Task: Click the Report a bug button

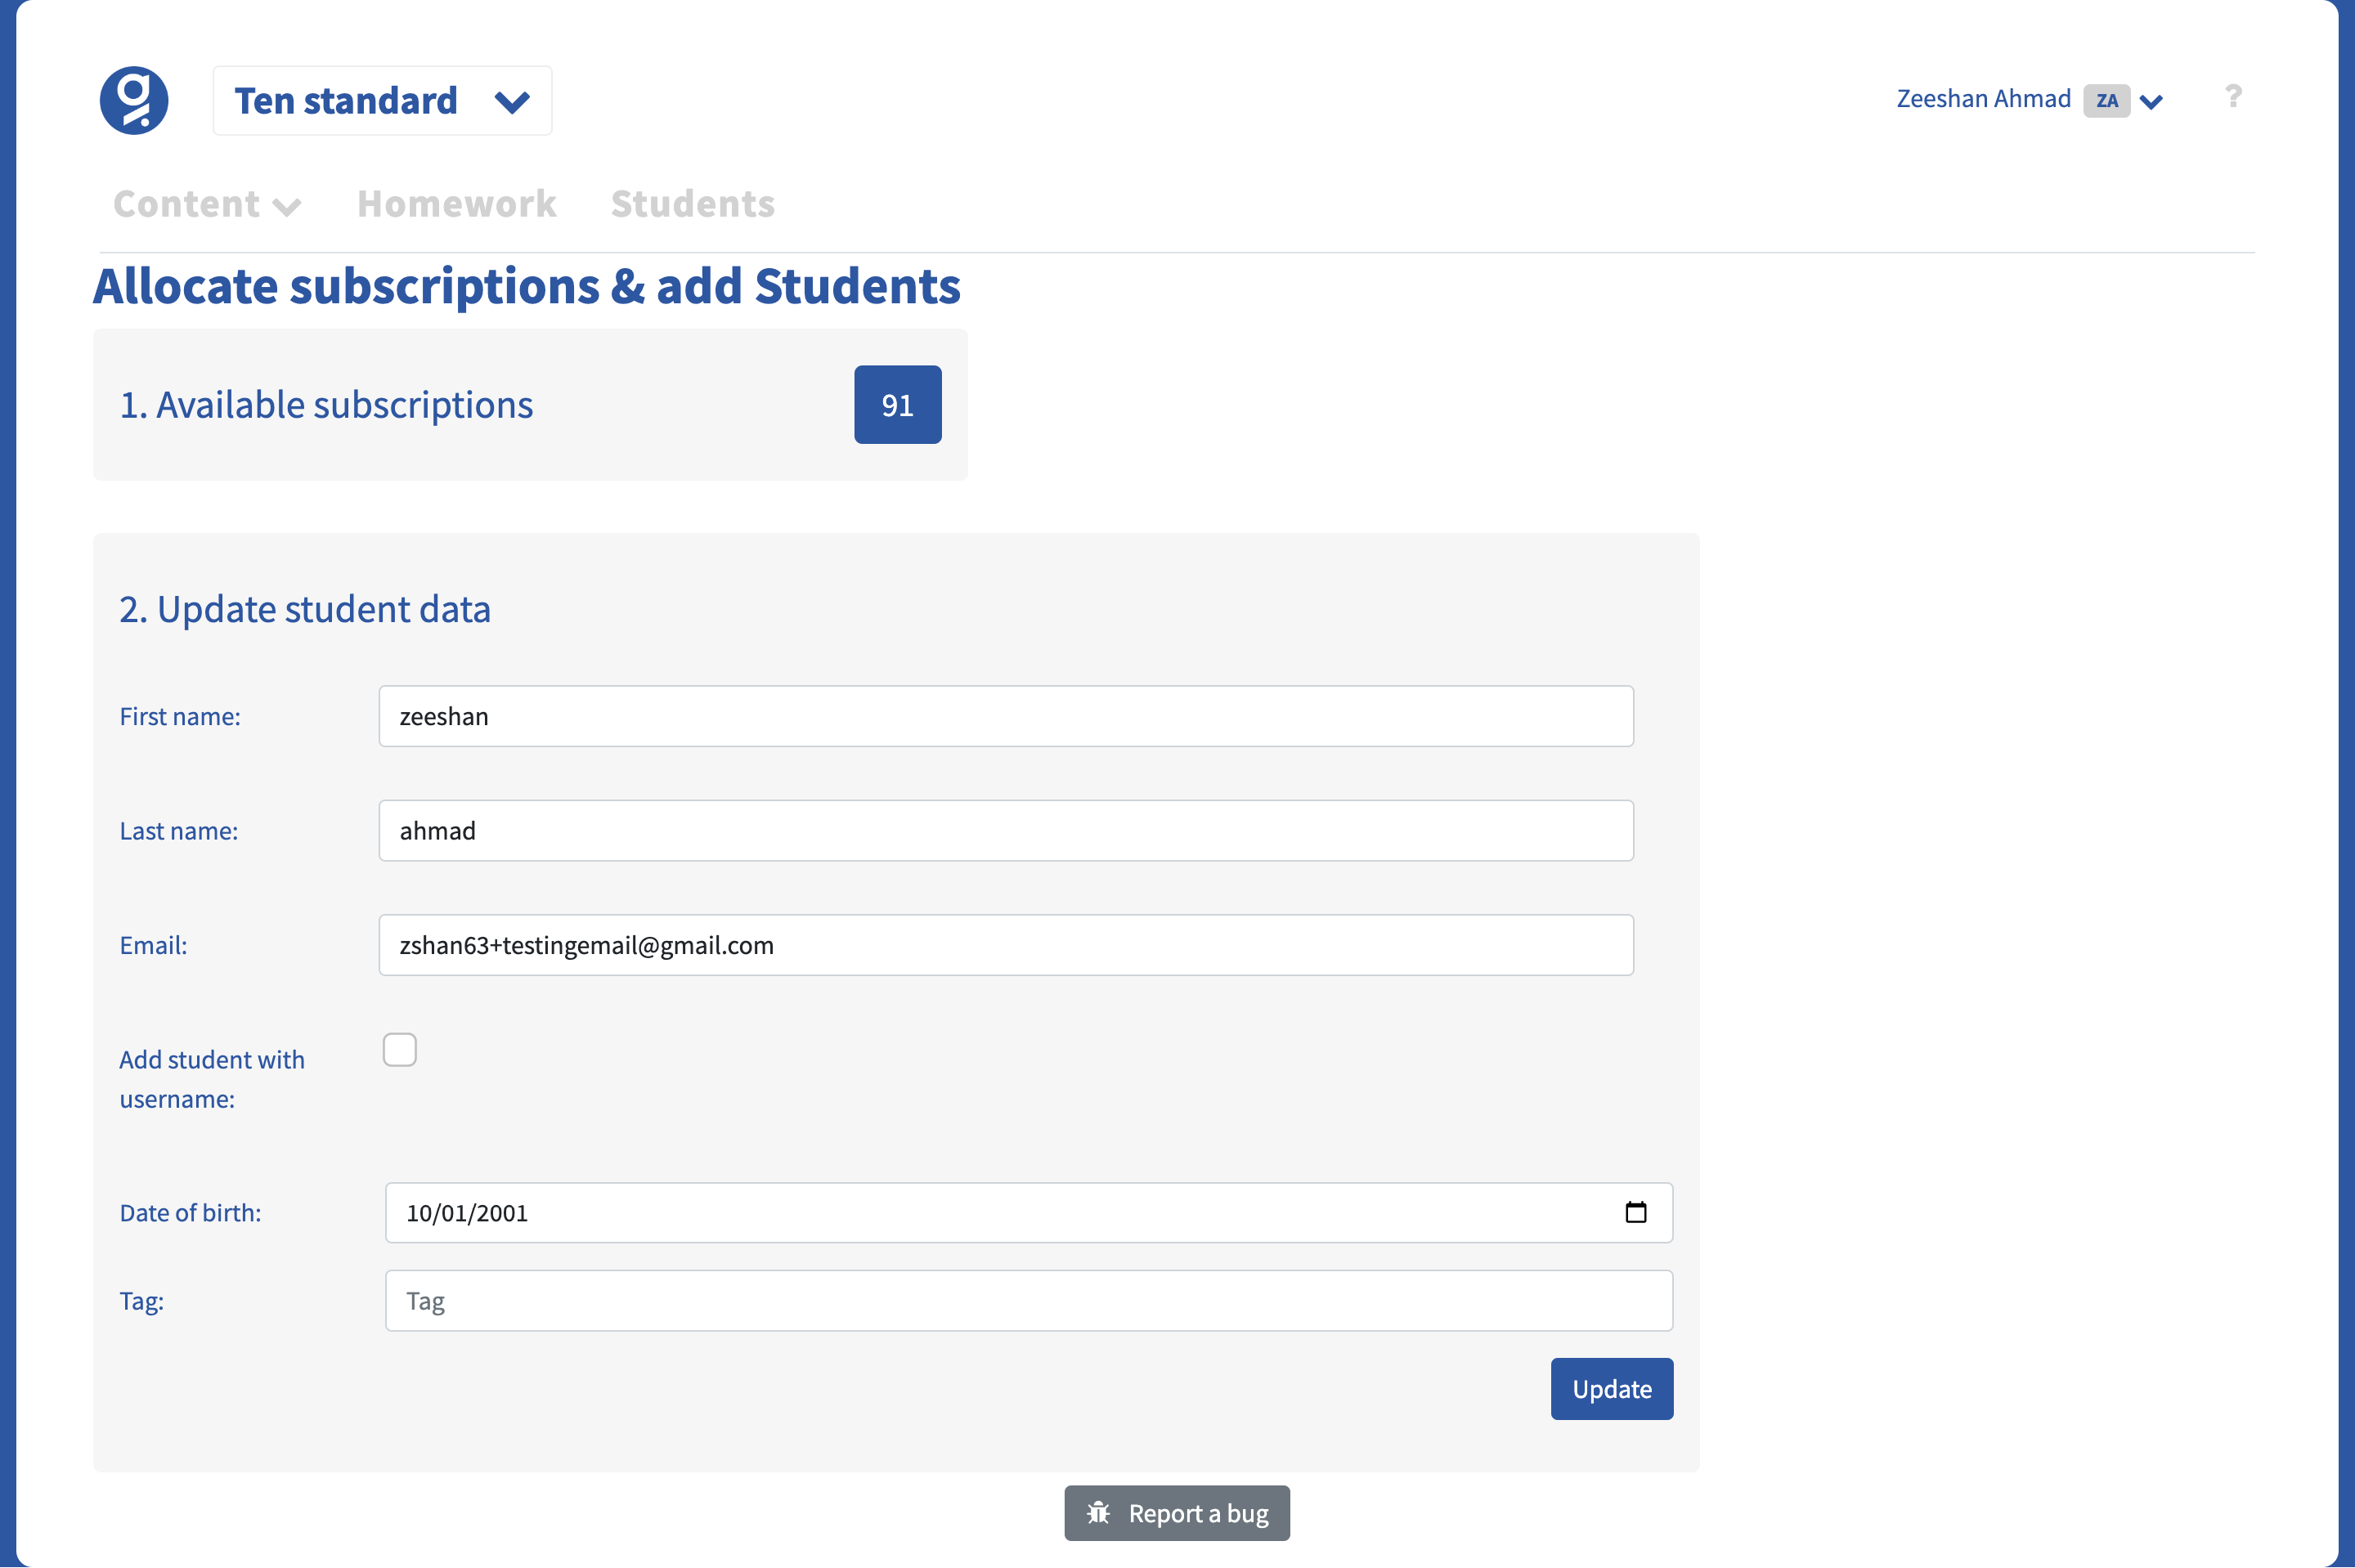Action: pyautogui.click(x=1177, y=1513)
